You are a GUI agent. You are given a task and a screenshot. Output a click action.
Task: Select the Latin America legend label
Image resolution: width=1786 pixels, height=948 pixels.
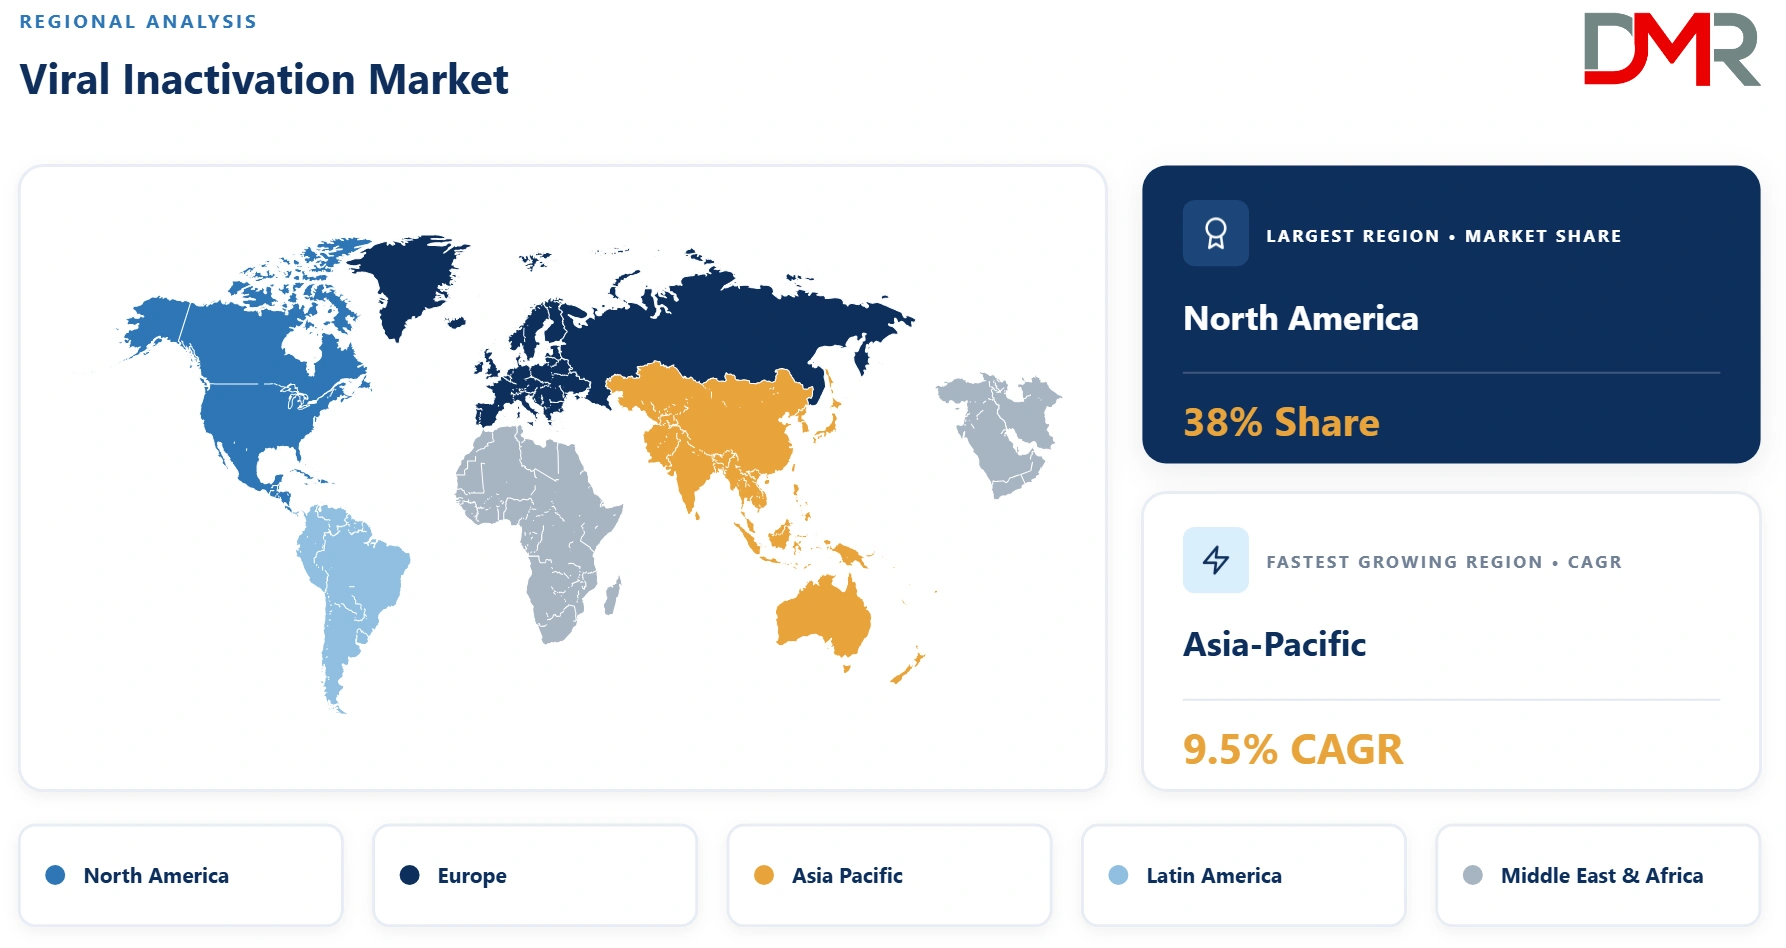1214,876
